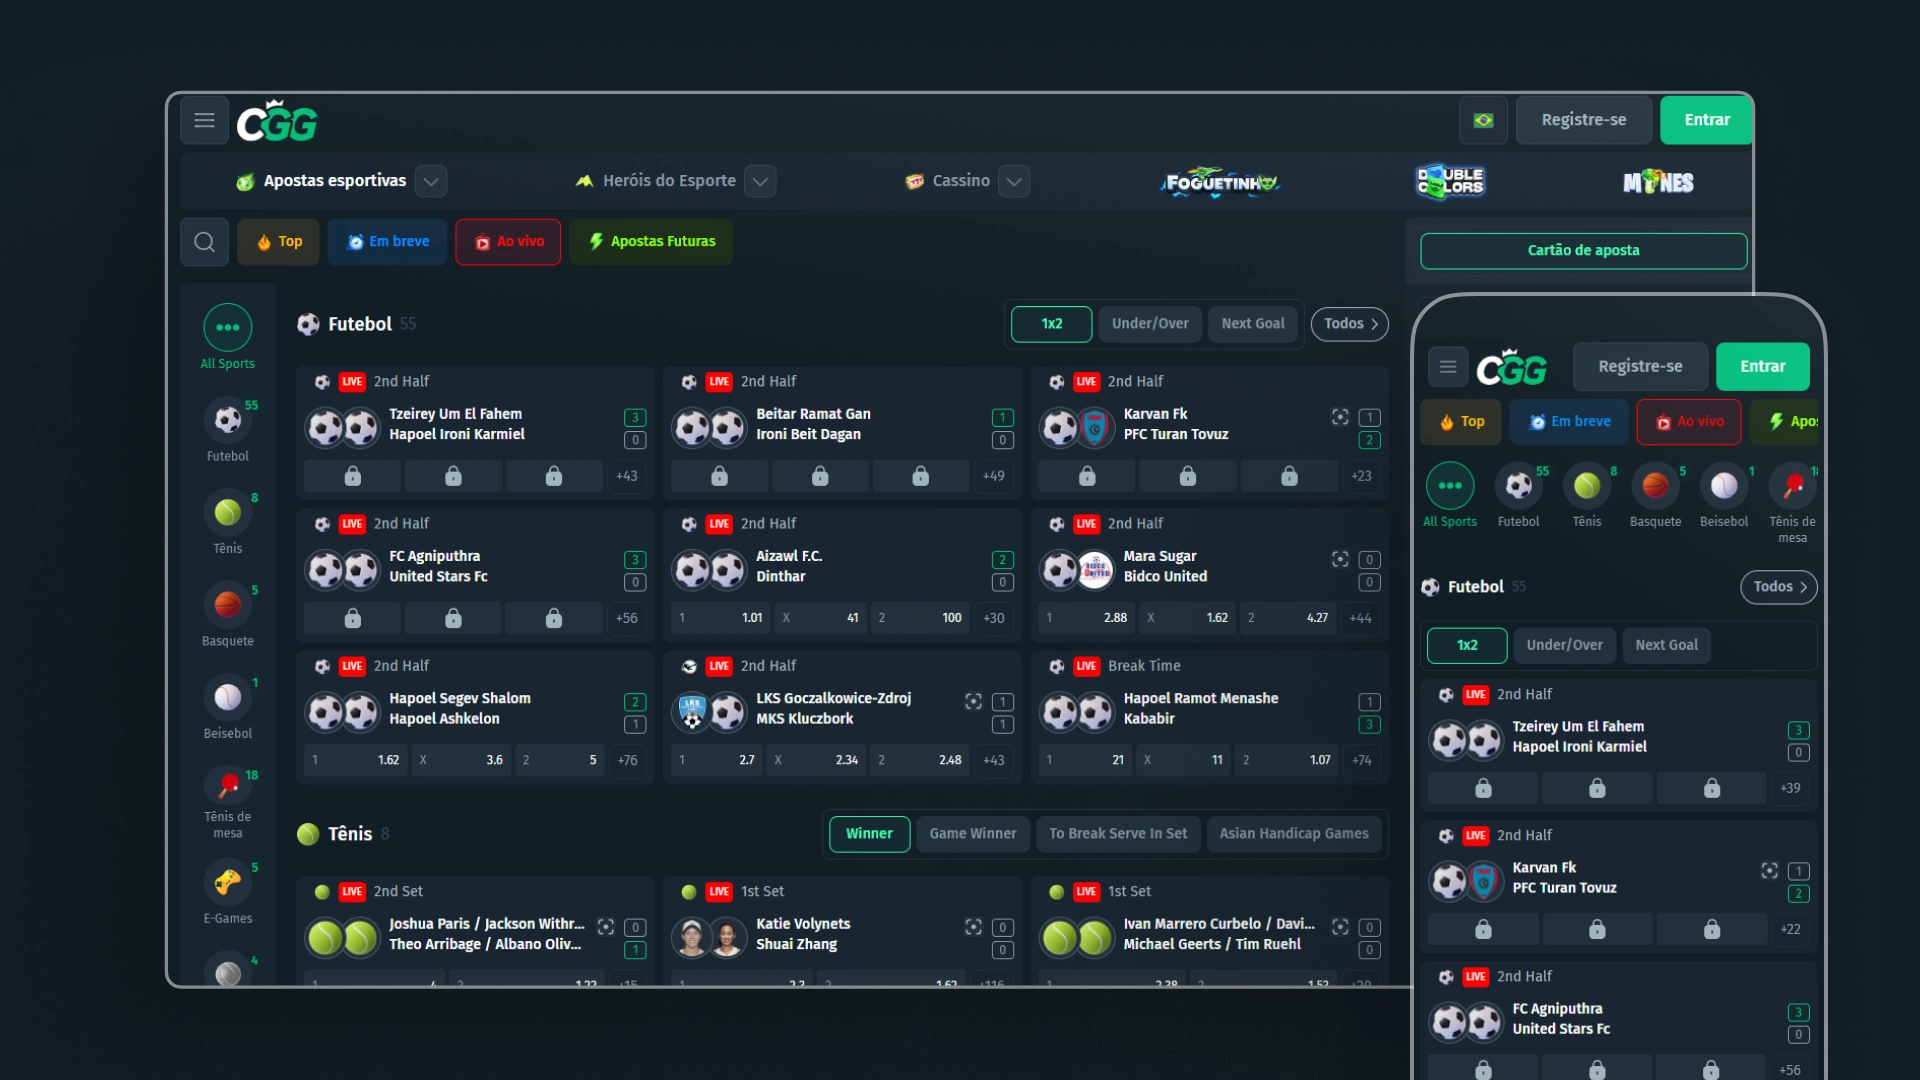Image resolution: width=1920 pixels, height=1080 pixels.
Task: Select Under/Over tab in mobile view
Action: tap(1564, 645)
